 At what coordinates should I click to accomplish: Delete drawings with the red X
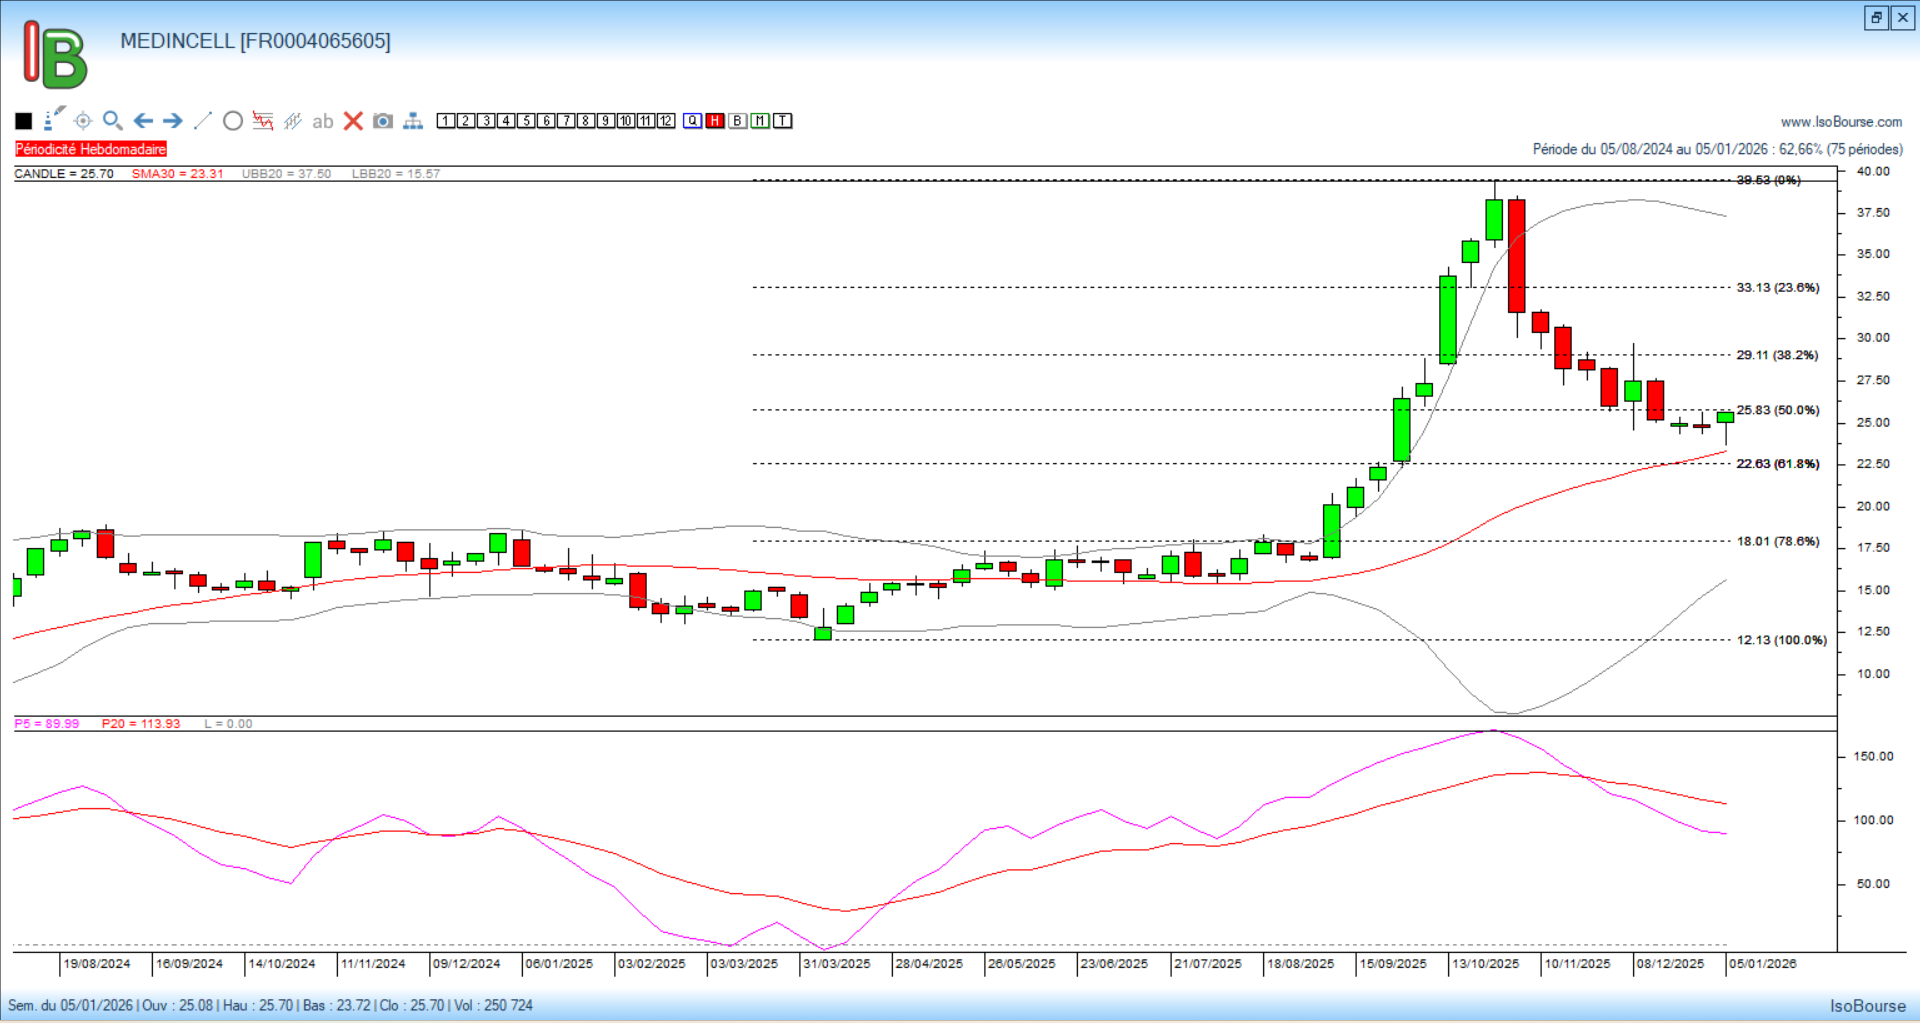click(353, 121)
